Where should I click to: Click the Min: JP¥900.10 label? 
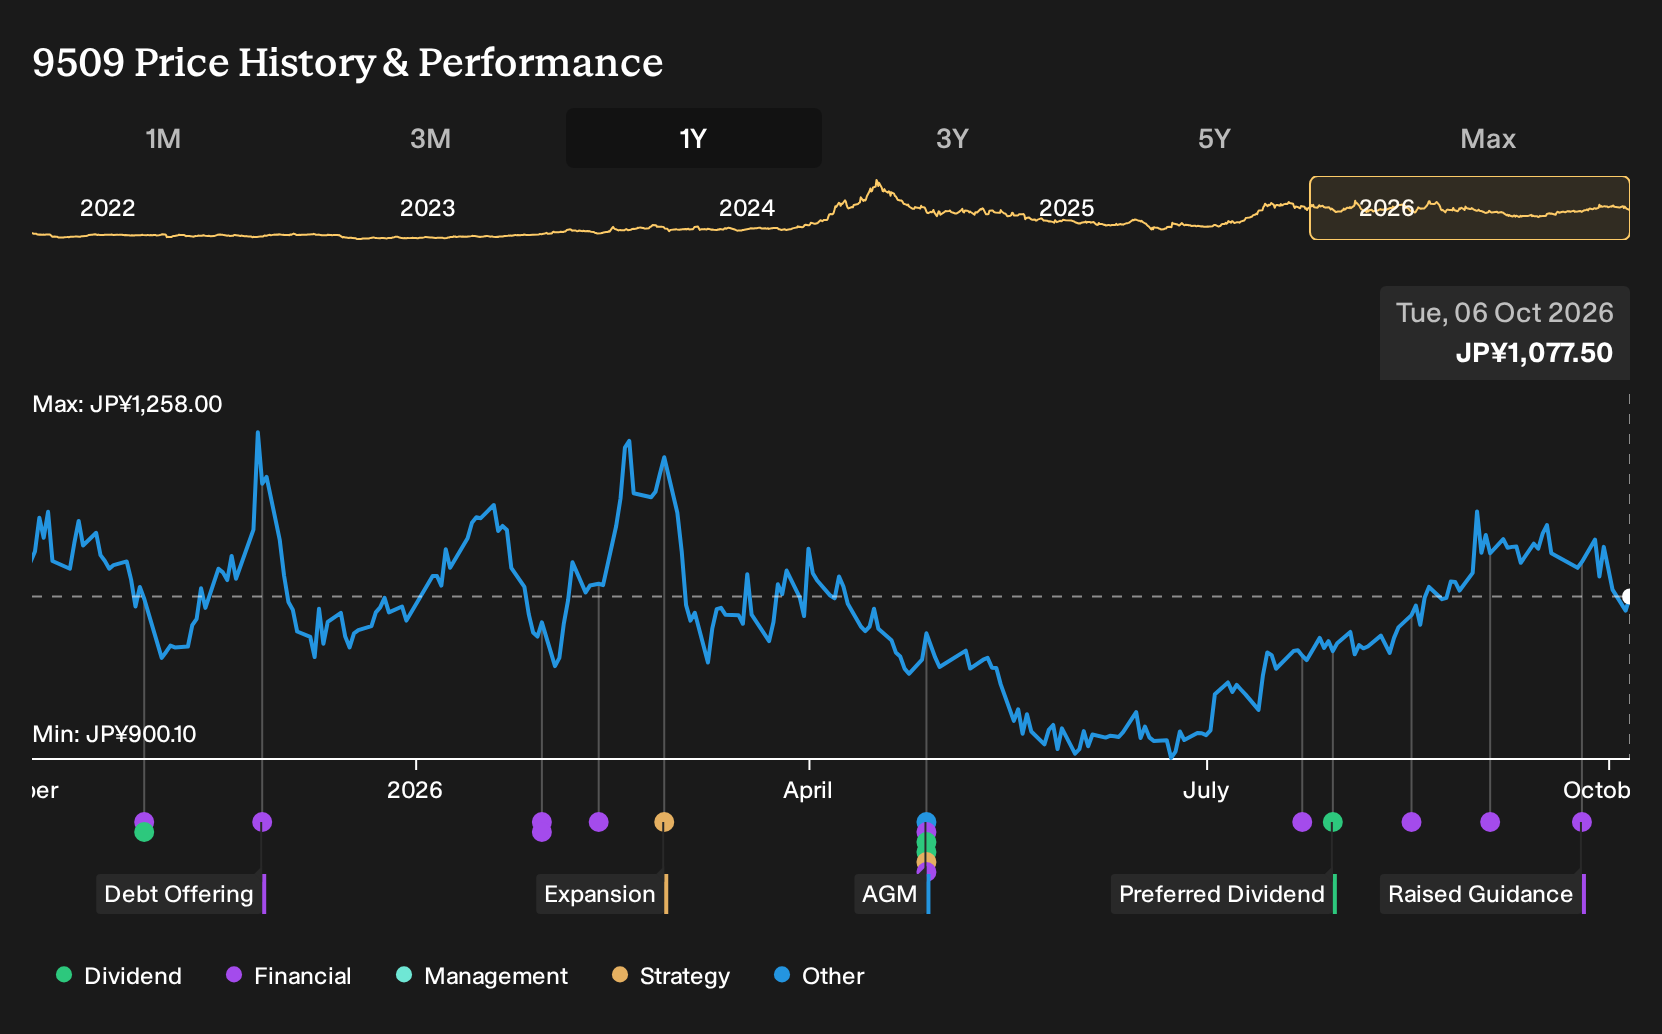[x=114, y=734]
